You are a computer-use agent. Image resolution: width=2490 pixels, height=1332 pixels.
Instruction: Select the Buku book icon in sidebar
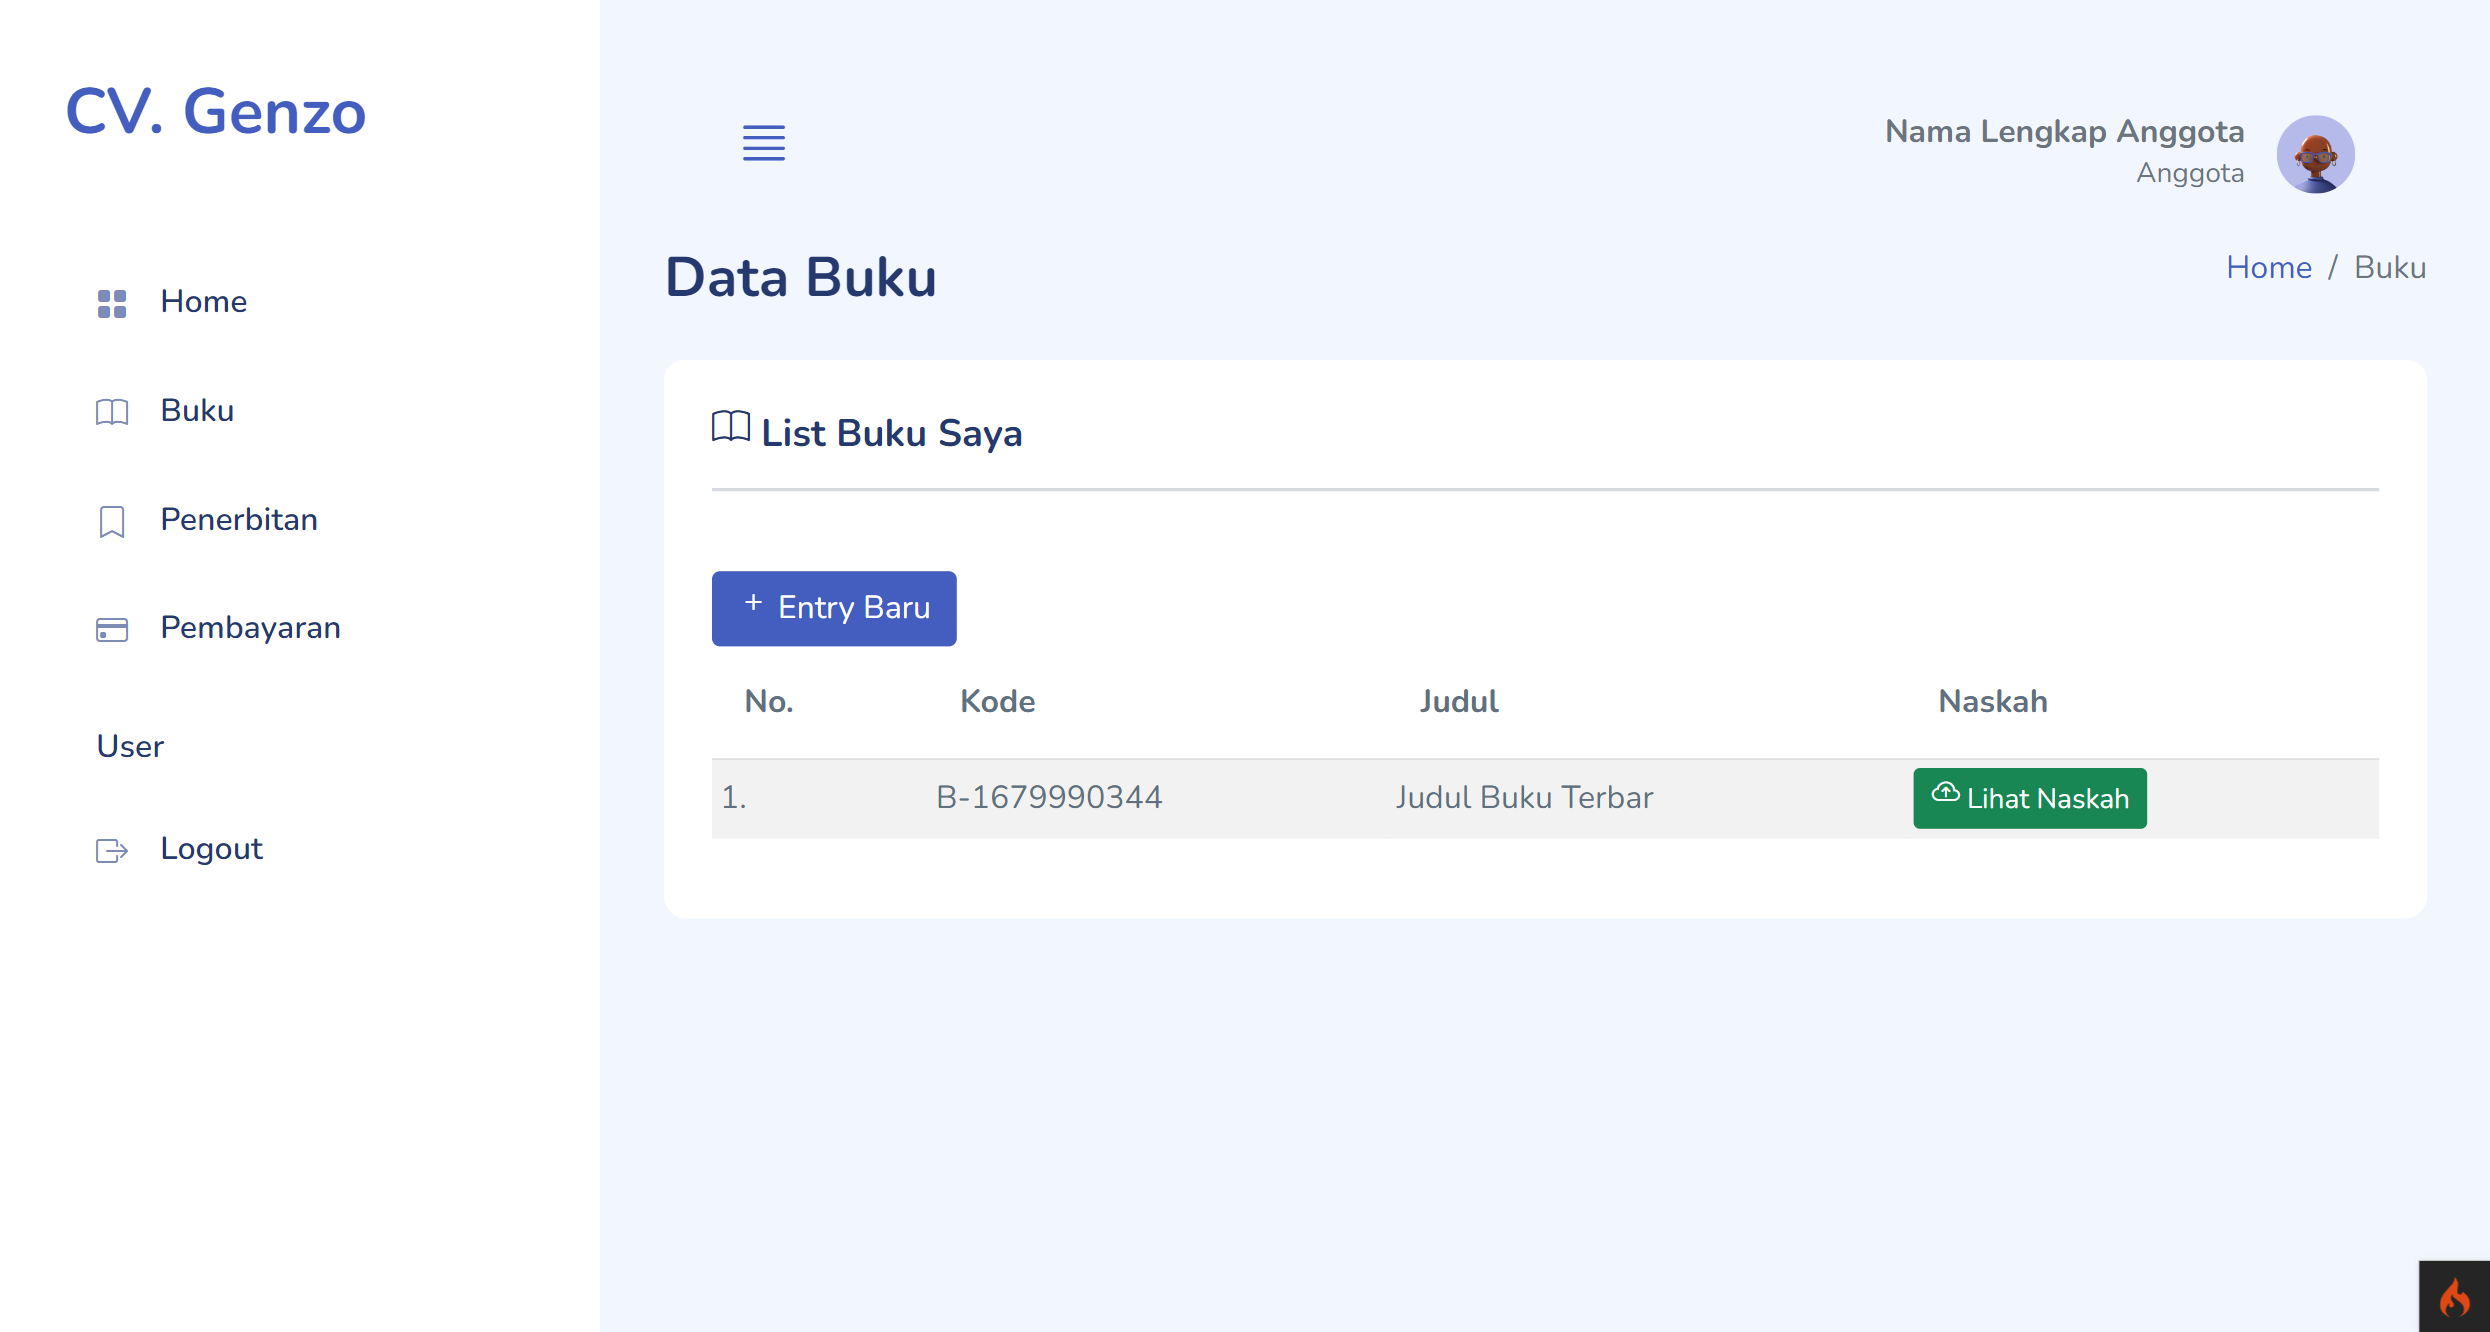tap(110, 412)
